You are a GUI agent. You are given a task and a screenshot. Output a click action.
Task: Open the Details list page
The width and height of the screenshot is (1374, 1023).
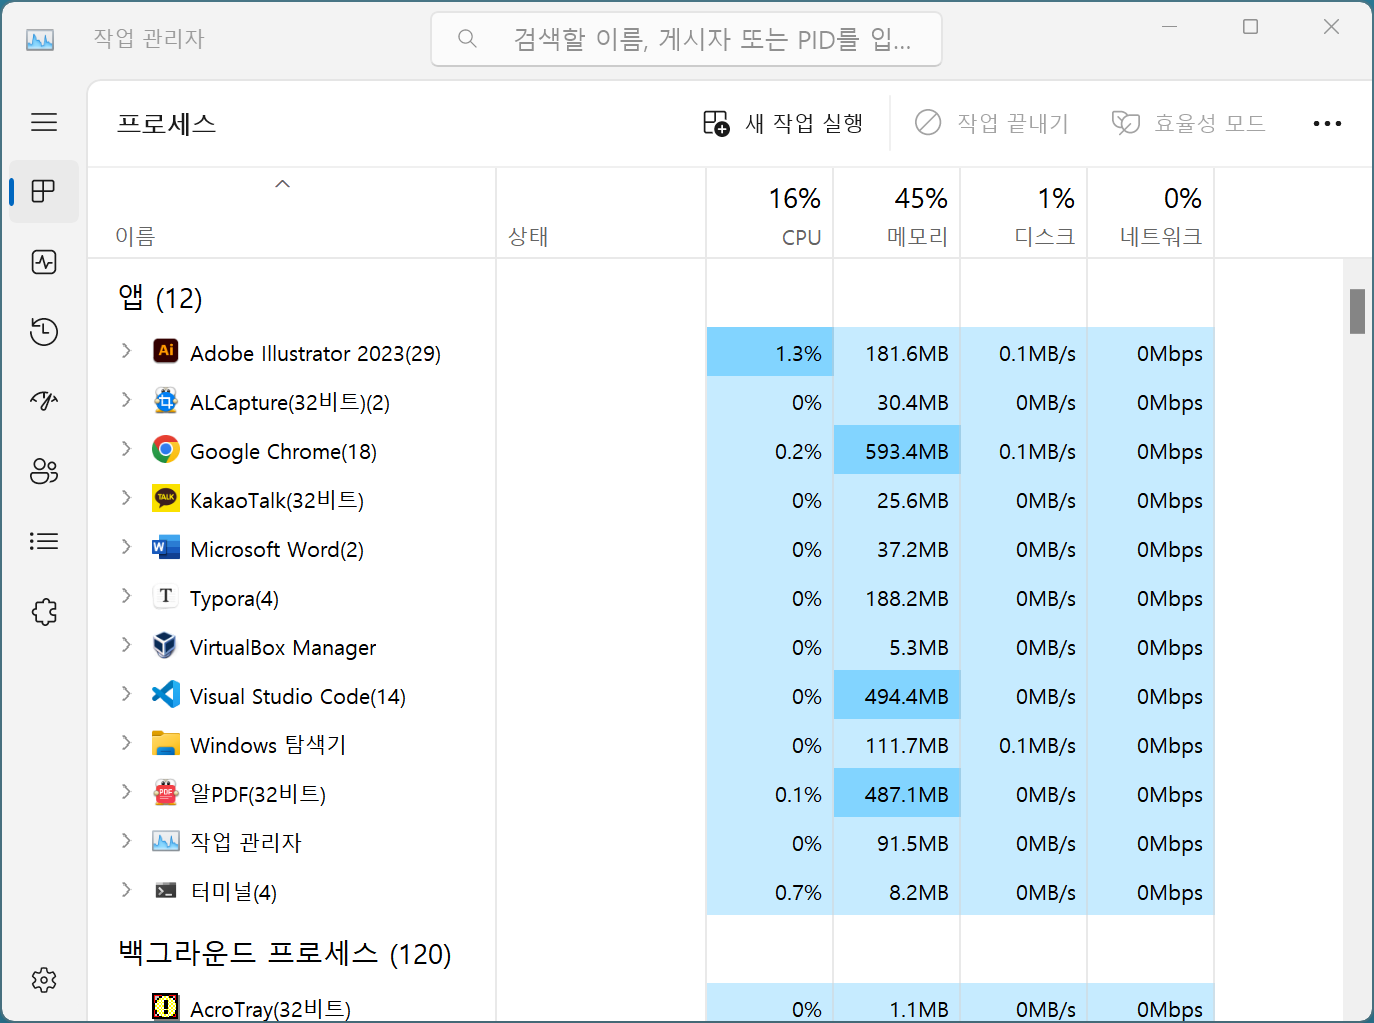44,541
